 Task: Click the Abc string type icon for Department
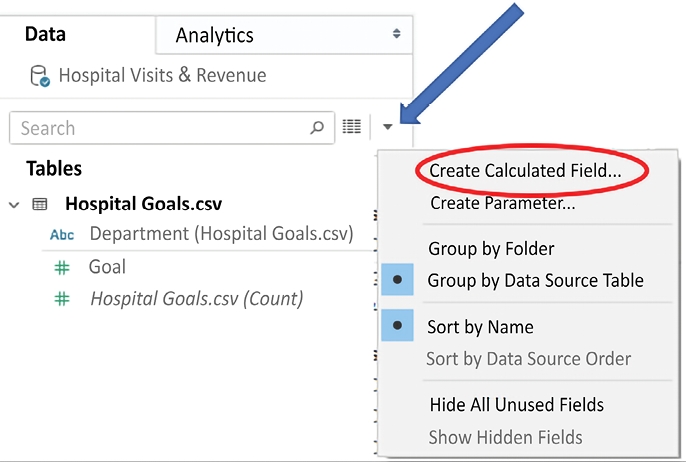point(62,236)
